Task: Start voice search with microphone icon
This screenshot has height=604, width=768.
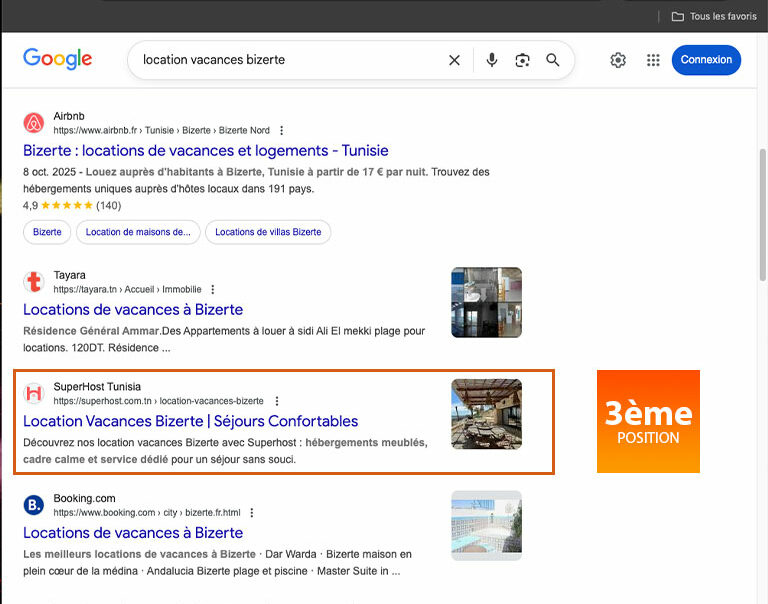Action: tap(491, 60)
